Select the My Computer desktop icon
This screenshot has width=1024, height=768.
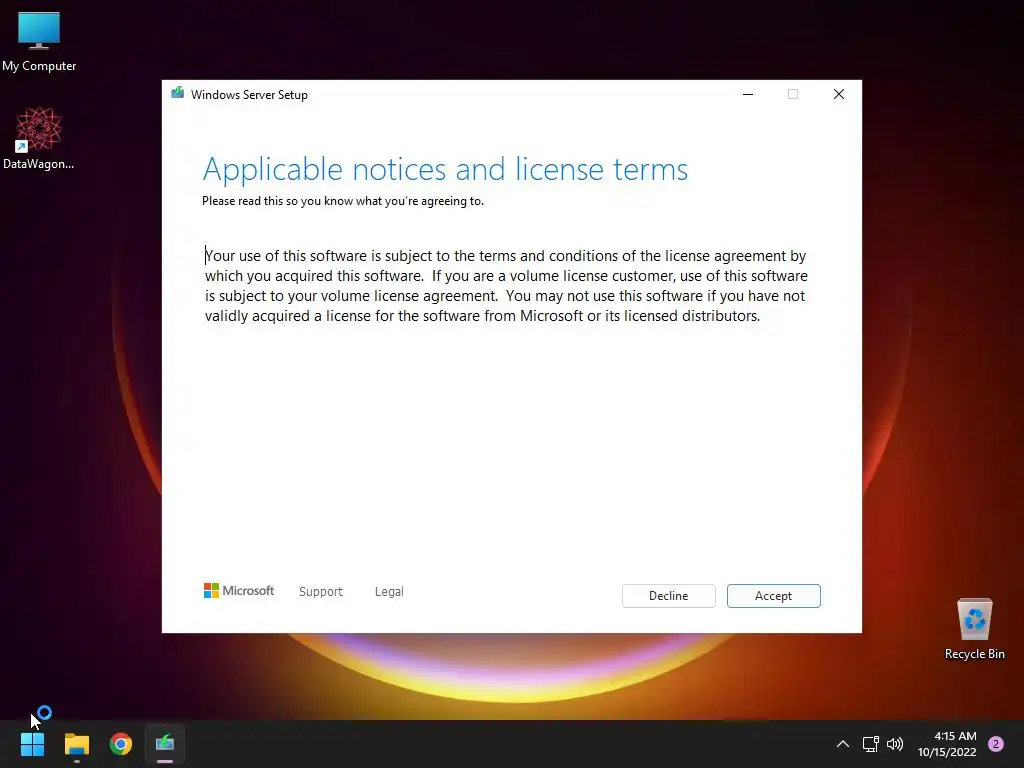tap(39, 42)
